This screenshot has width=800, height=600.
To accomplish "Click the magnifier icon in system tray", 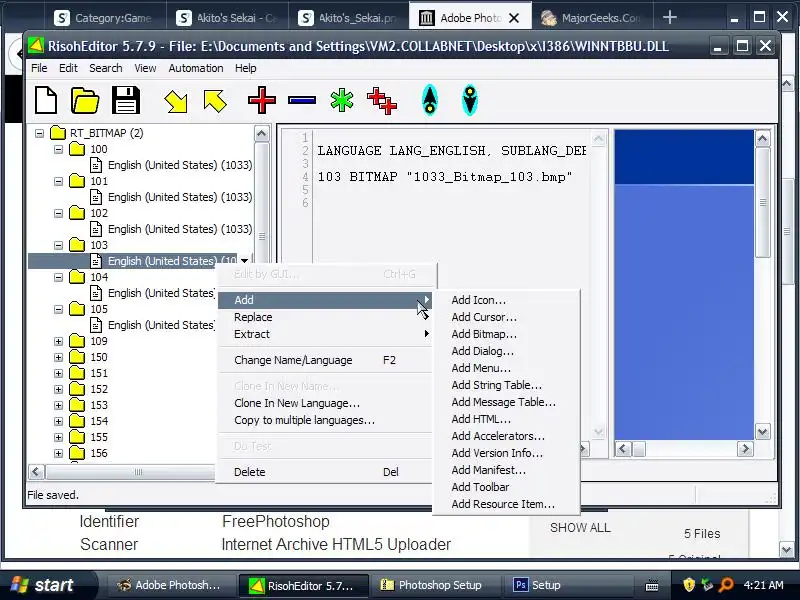I will (x=726, y=585).
